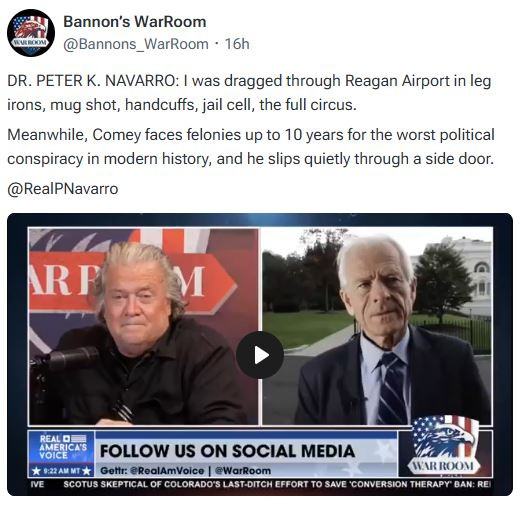Play the embedded War Room video

[260, 355]
